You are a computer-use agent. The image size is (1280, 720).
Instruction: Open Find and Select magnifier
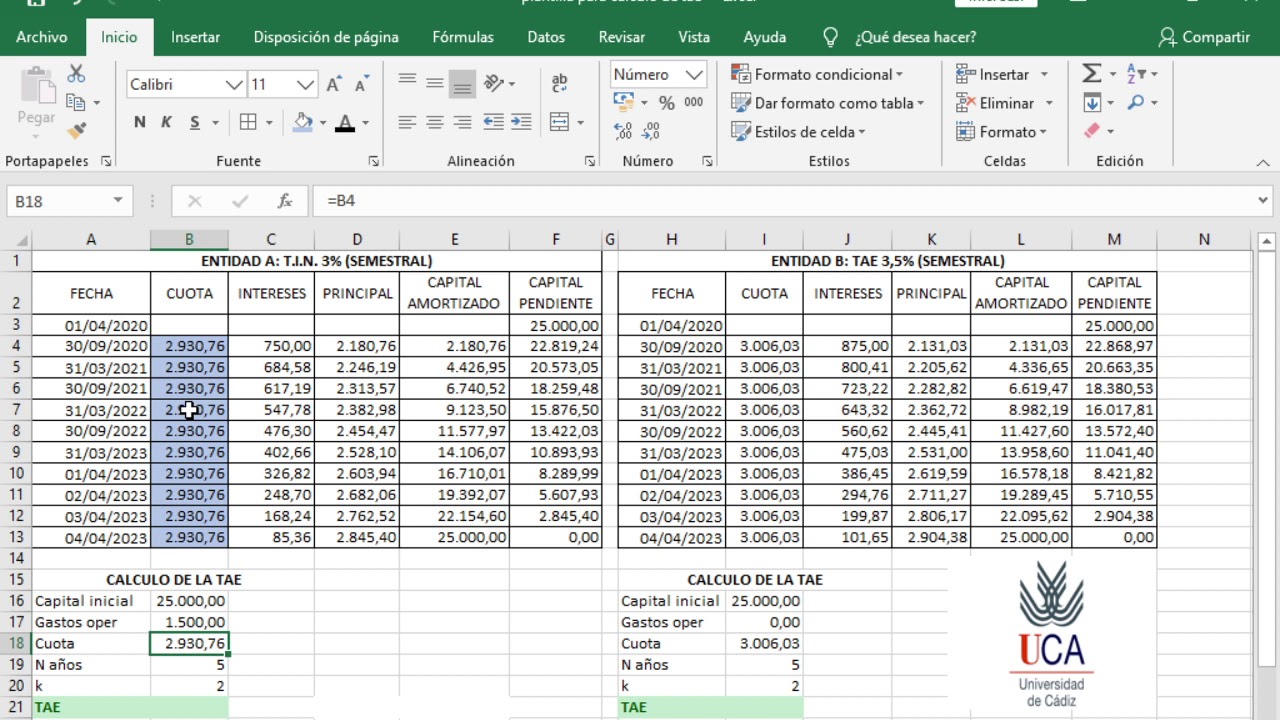(1136, 102)
